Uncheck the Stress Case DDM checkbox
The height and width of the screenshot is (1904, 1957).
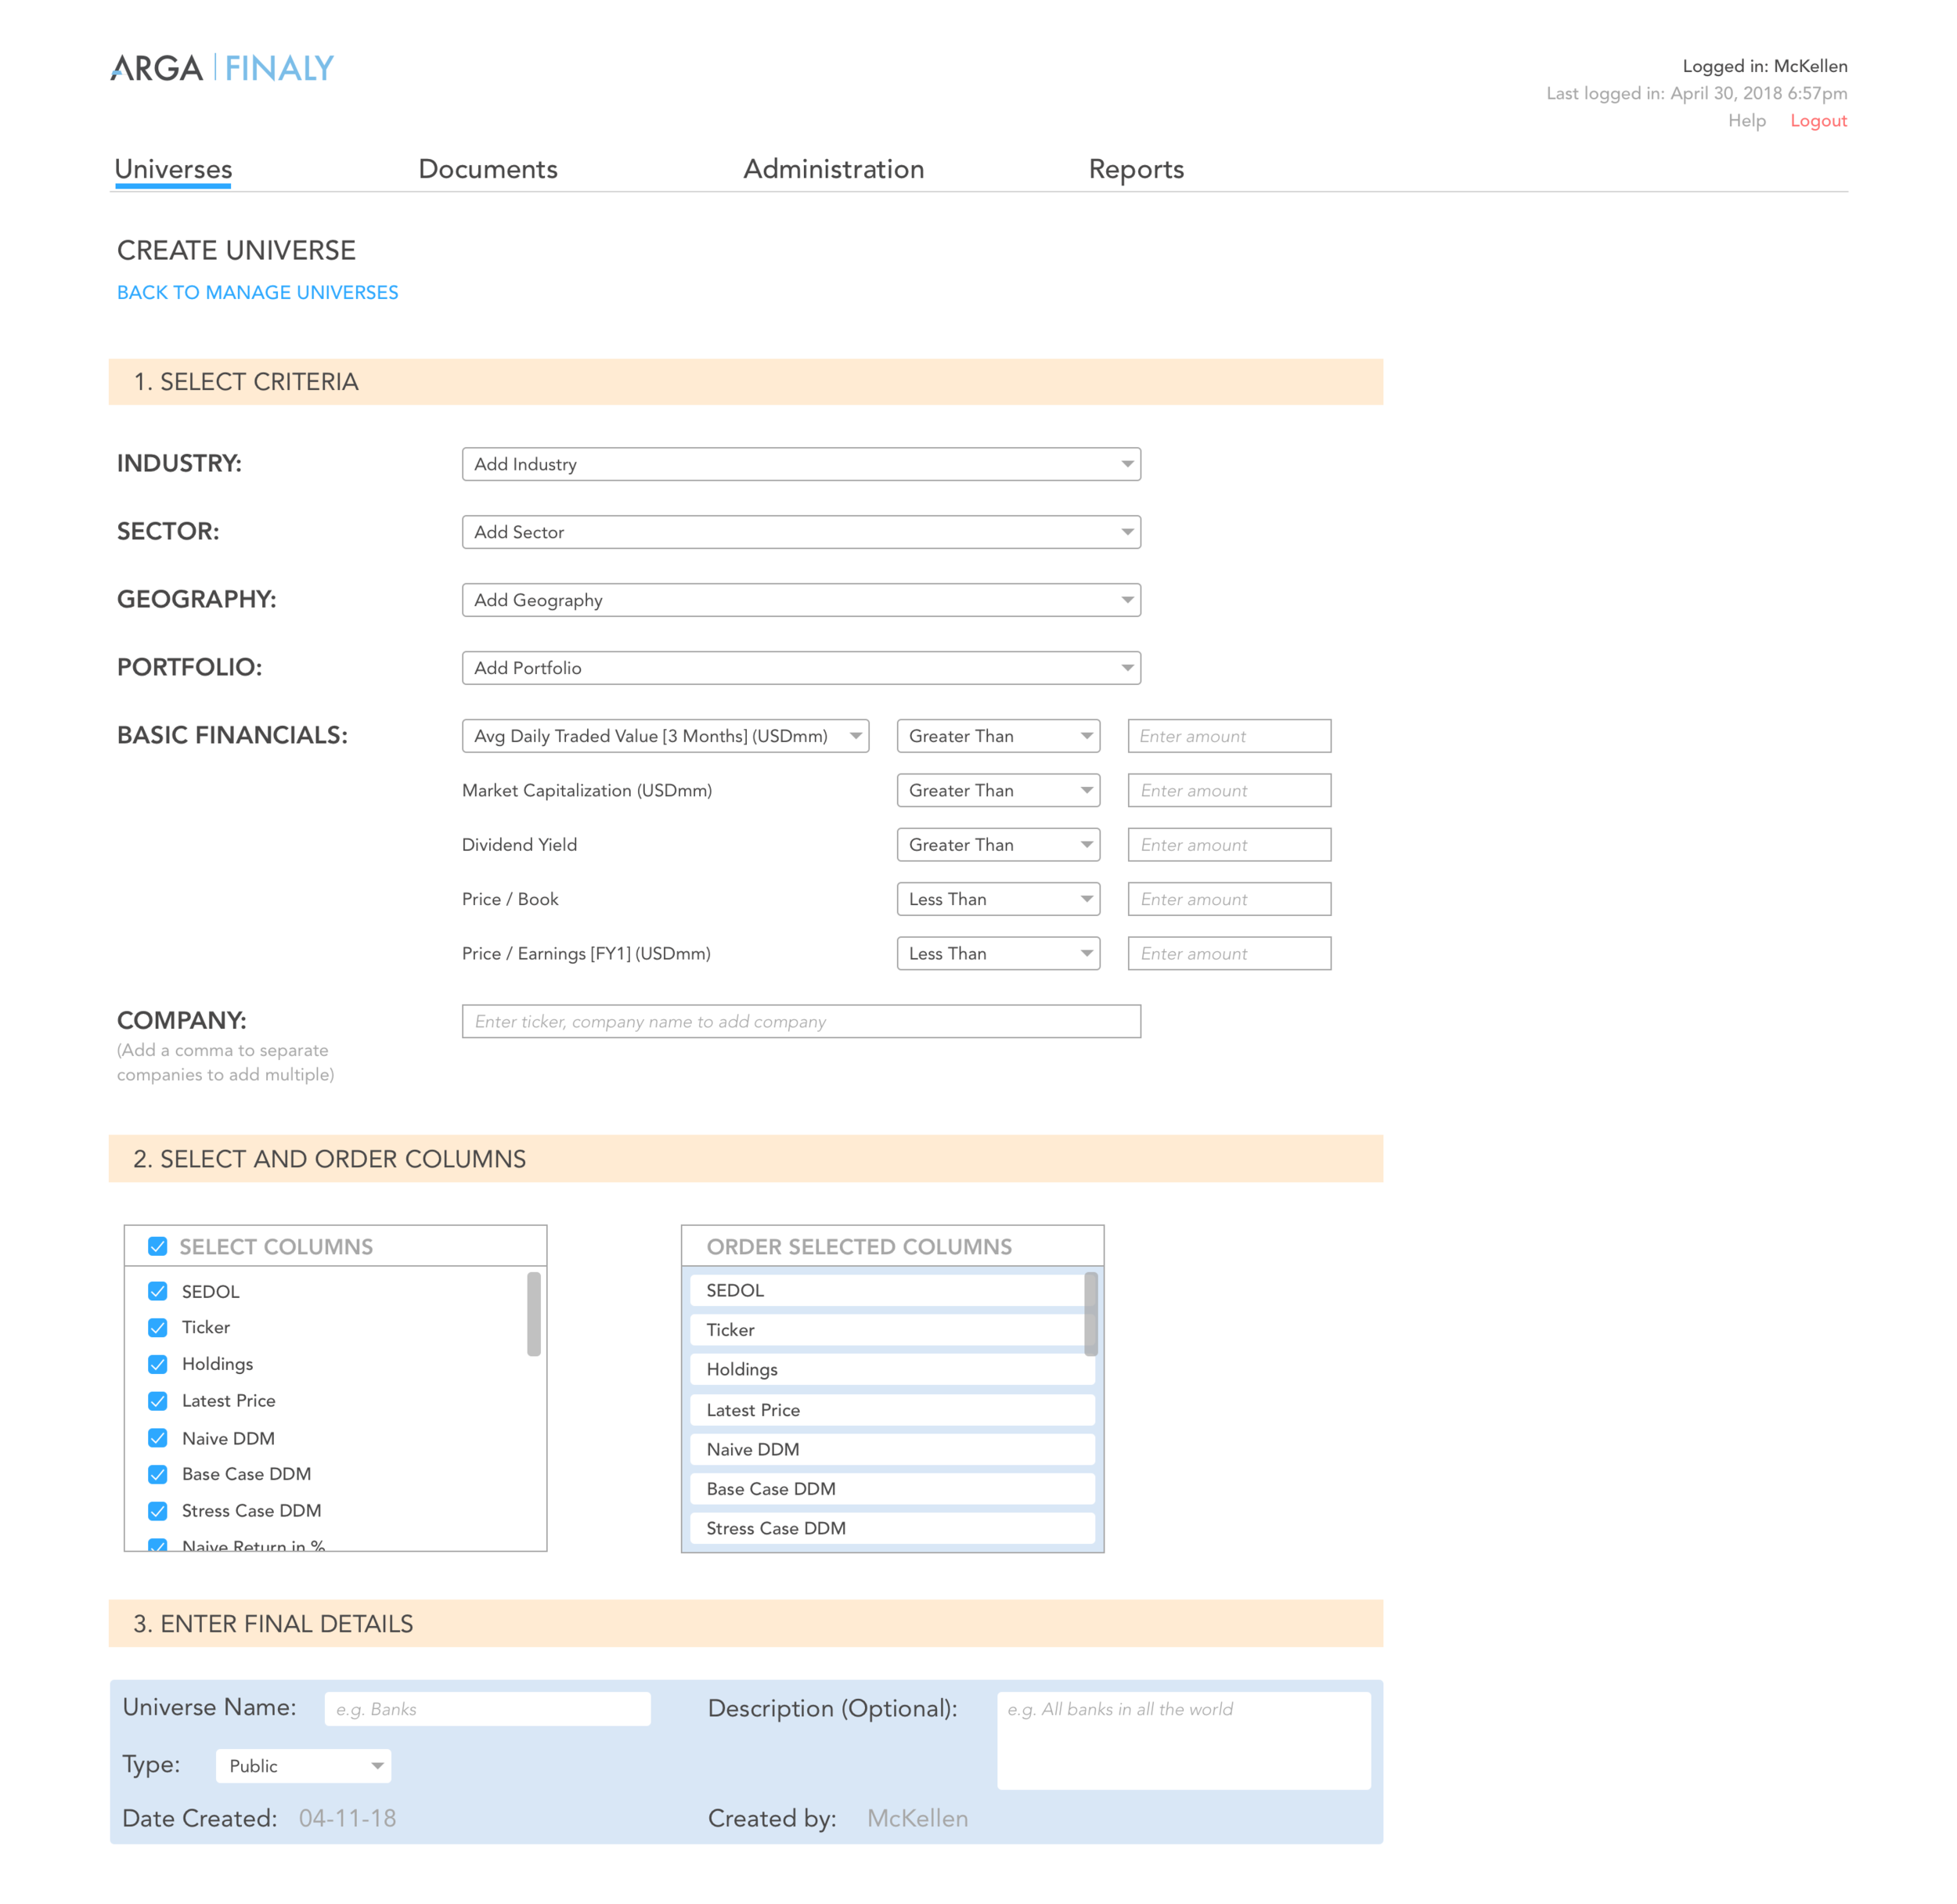point(158,1511)
